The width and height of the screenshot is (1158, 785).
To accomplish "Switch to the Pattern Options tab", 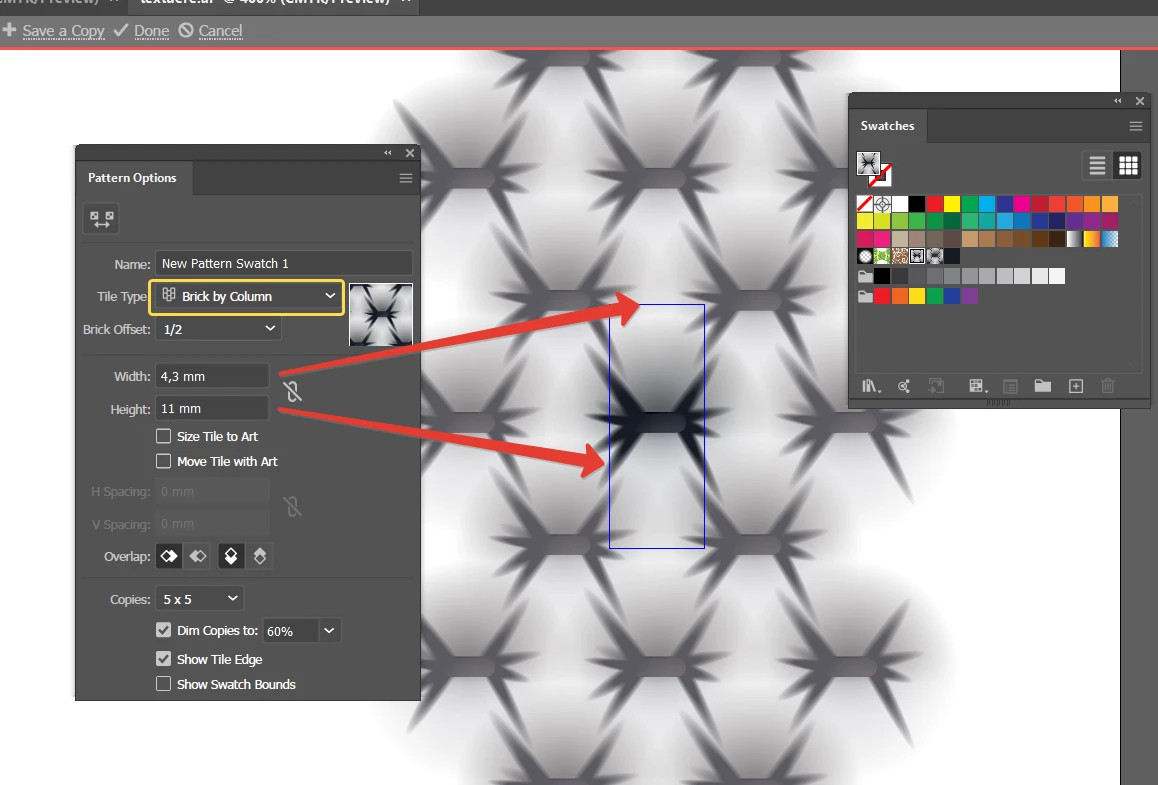I will (132, 178).
